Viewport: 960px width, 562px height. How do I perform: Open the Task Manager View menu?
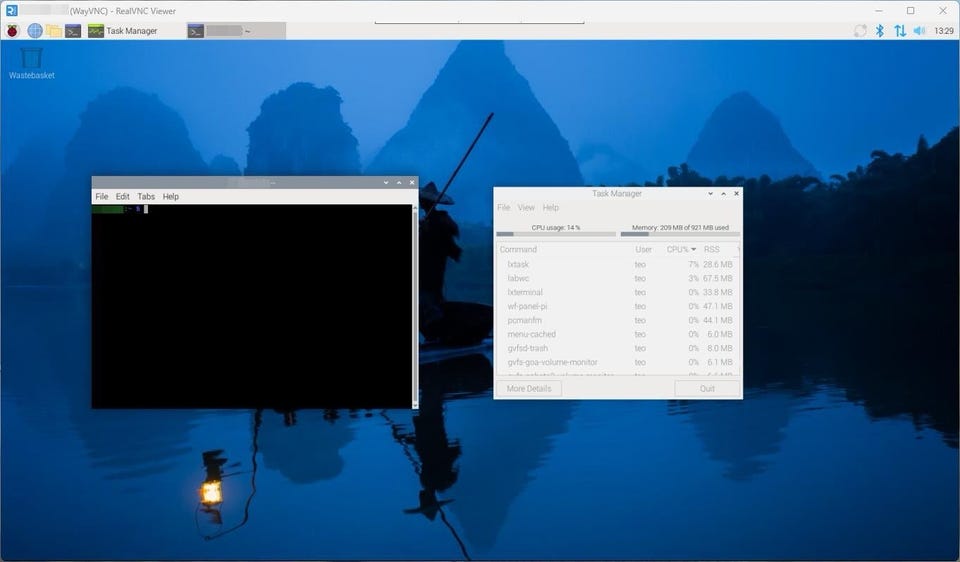click(x=526, y=208)
